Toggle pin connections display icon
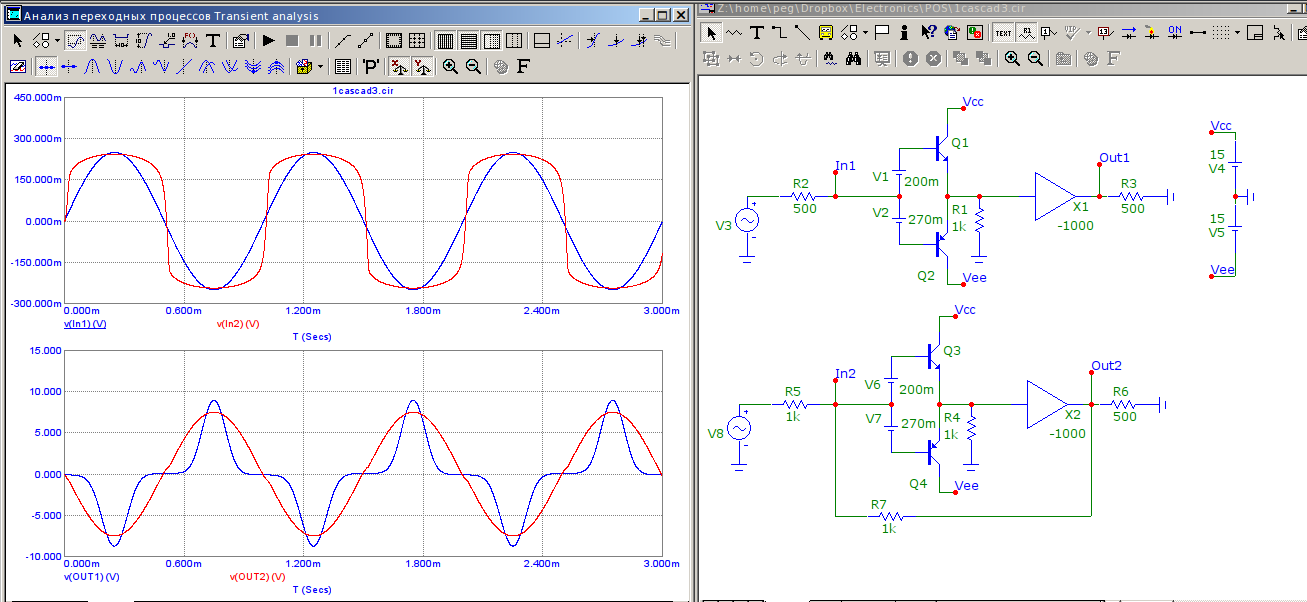This screenshot has width=1307, height=602. [x=1197, y=33]
